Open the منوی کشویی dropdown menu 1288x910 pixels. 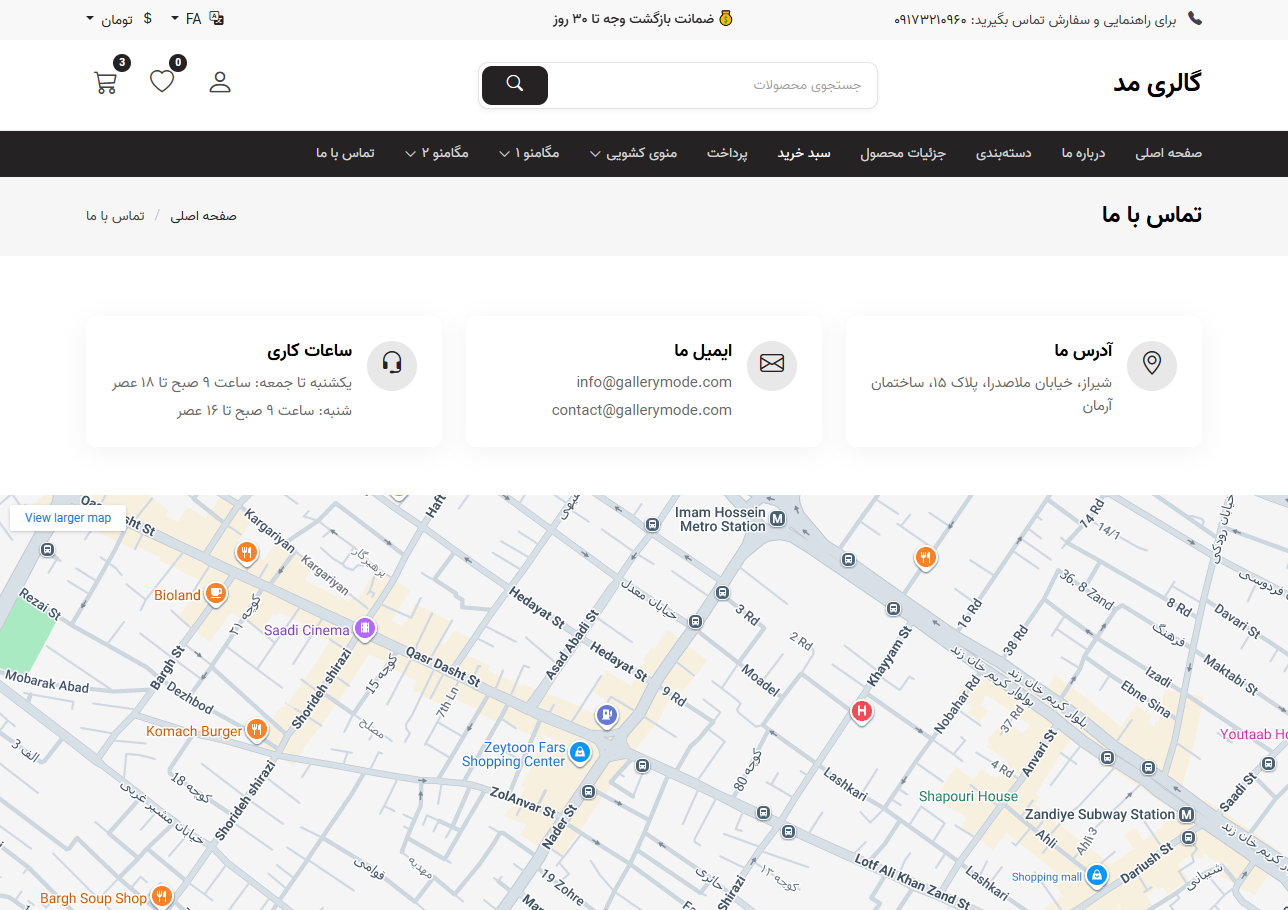click(632, 153)
